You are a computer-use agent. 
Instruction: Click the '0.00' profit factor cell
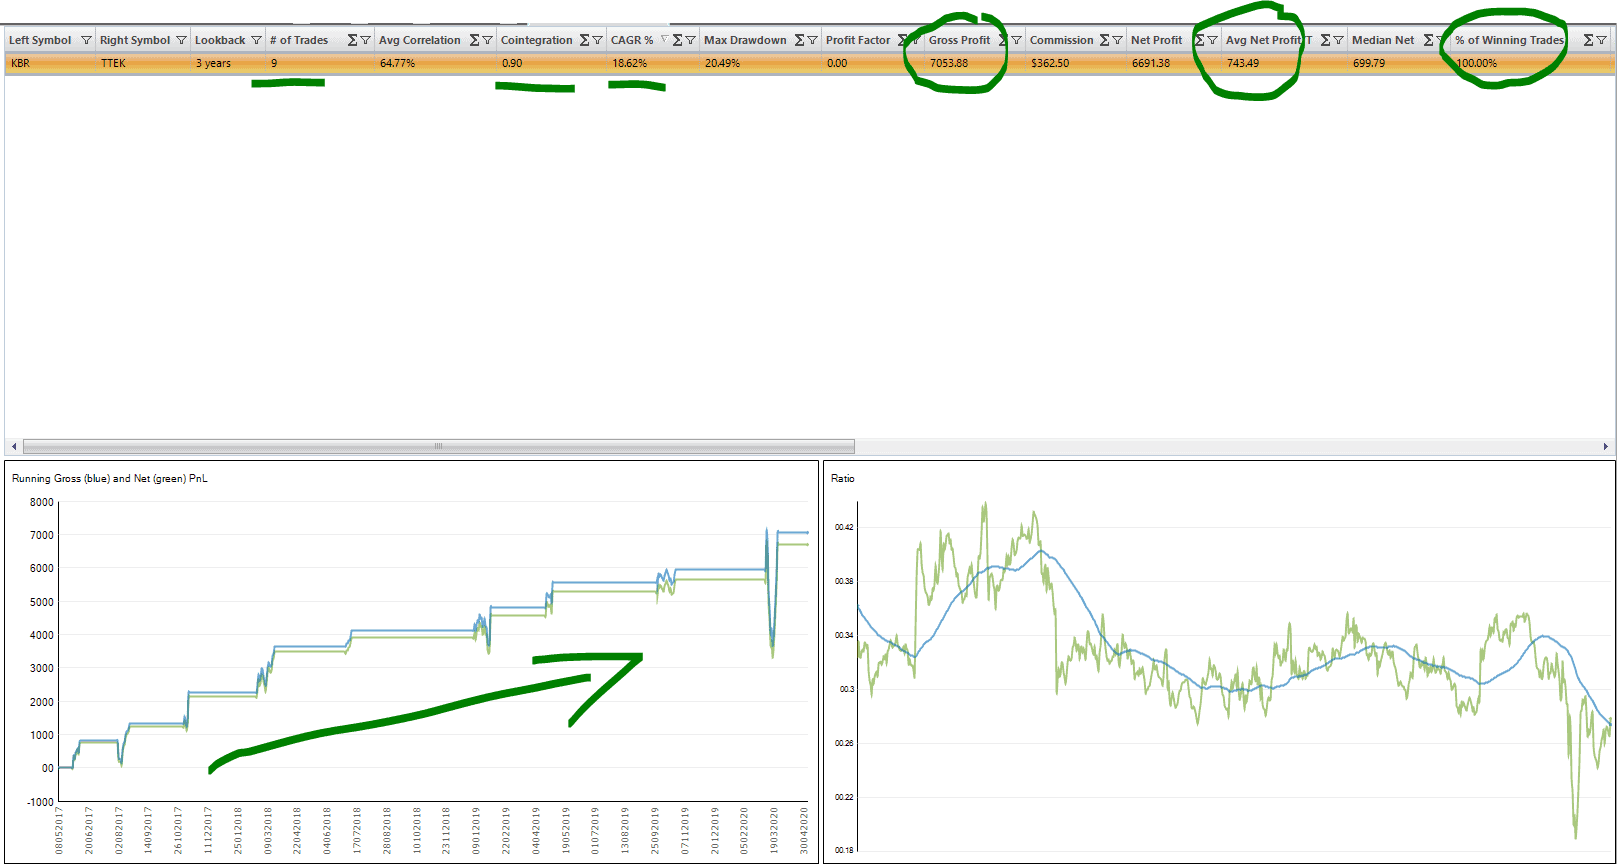(x=873, y=63)
